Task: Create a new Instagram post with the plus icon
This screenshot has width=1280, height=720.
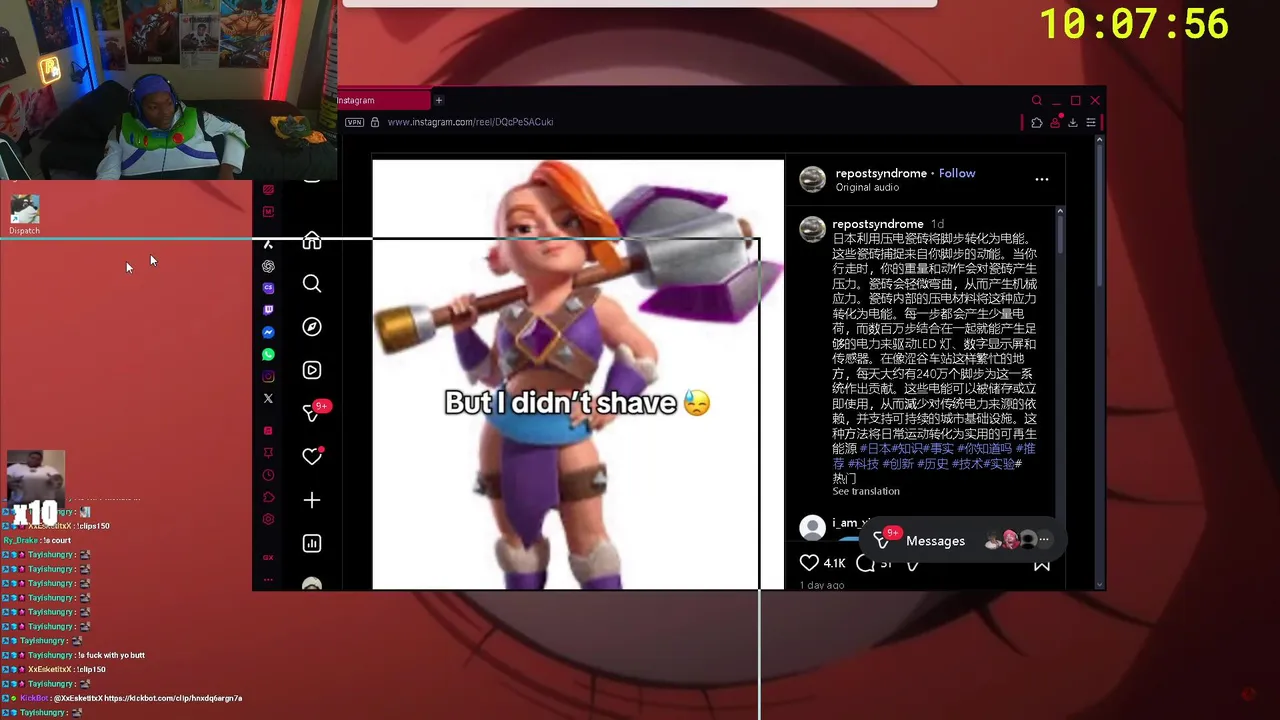Action: (x=312, y=500)
